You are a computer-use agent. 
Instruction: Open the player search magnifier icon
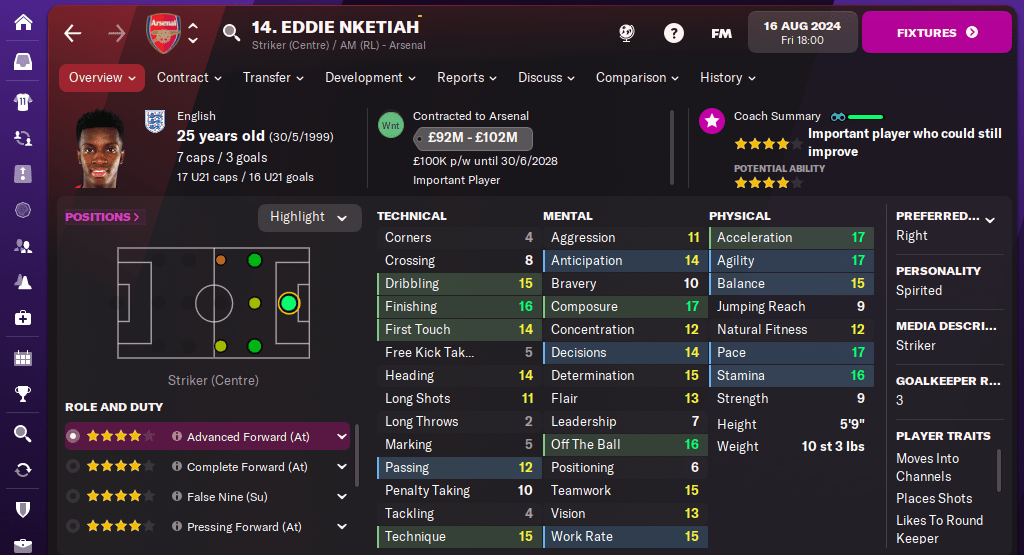point(231,33)
